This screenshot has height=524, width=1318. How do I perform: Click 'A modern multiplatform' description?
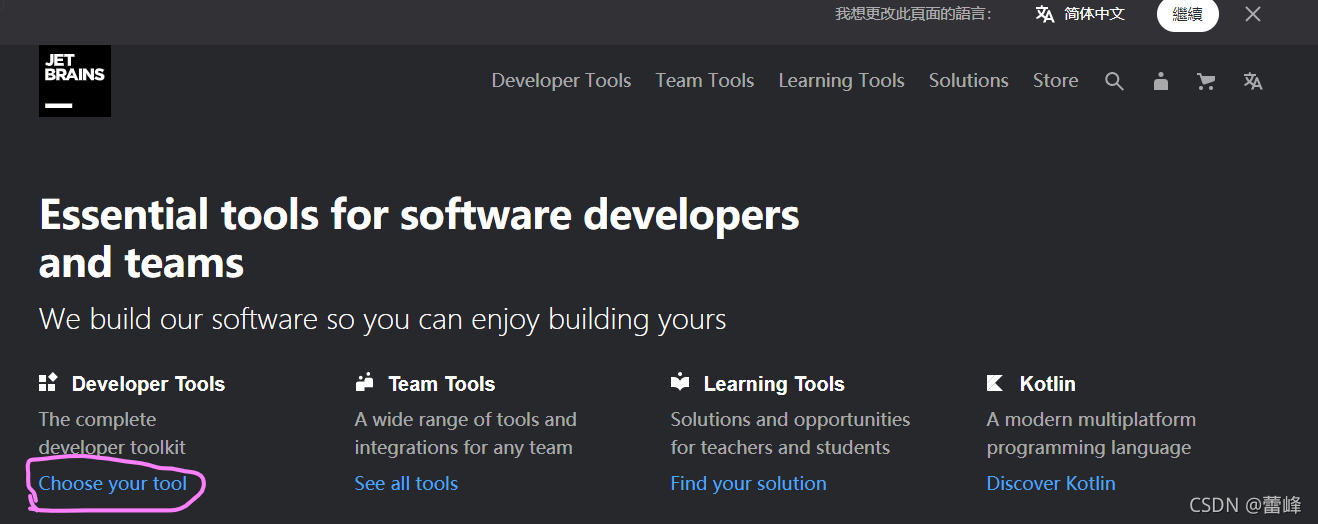pos(1091,433)
